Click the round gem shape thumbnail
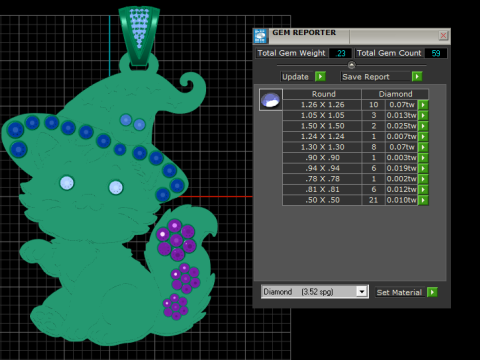Image resolution: width=480 pixels, height=360 pixels. (271, 99)
